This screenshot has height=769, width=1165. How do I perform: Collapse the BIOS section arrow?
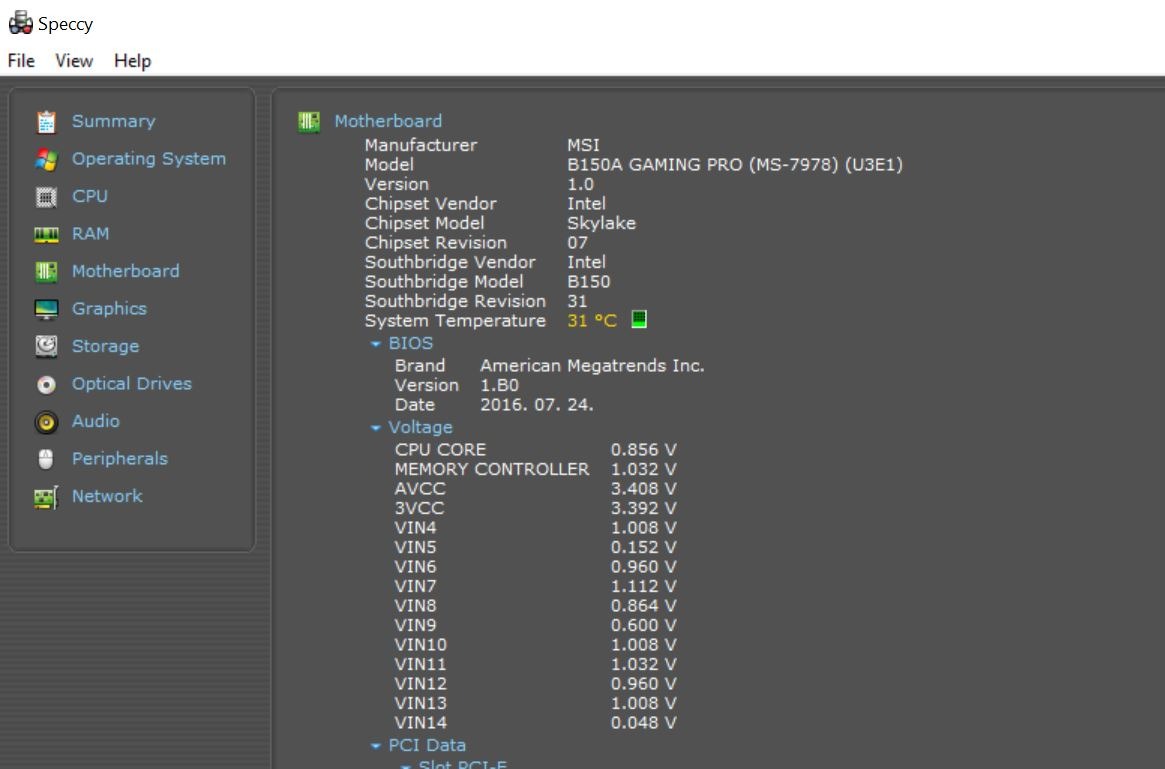pyautogui.click(x=375, y=343)
